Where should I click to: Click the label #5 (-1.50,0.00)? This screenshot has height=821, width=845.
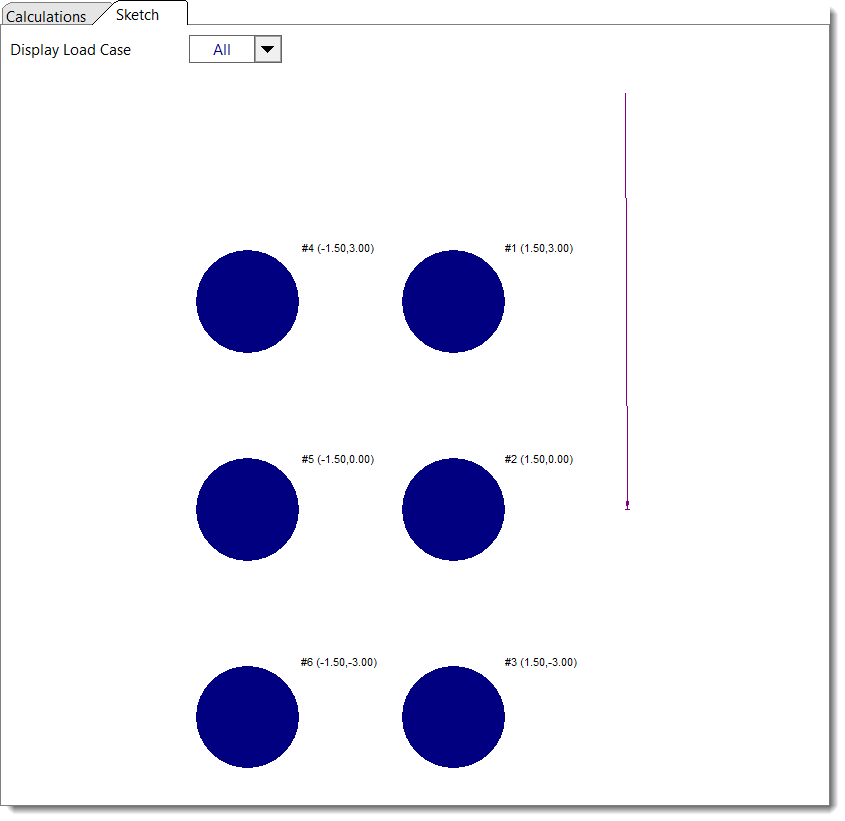tap(338, 459)
